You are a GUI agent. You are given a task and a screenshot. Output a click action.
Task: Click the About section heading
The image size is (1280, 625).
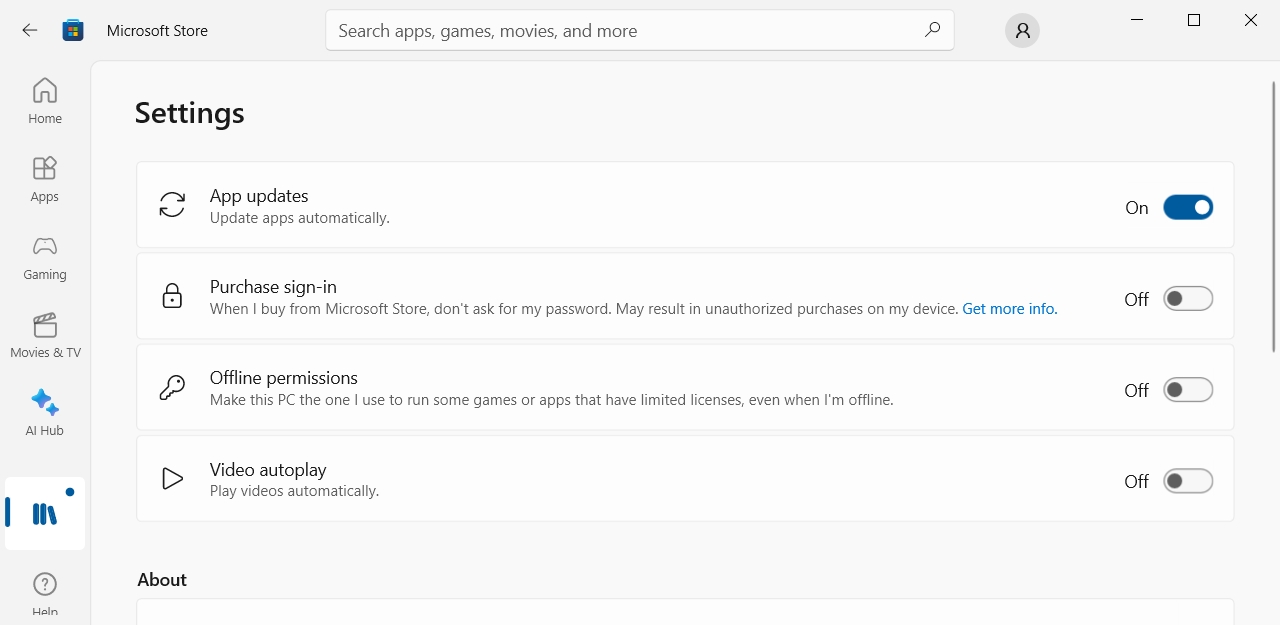tap(162, 580)
